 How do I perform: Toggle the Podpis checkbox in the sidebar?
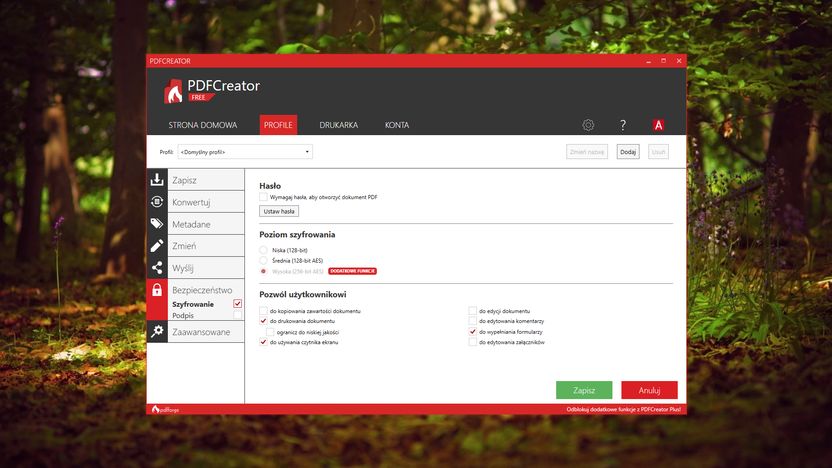[237, 315]
